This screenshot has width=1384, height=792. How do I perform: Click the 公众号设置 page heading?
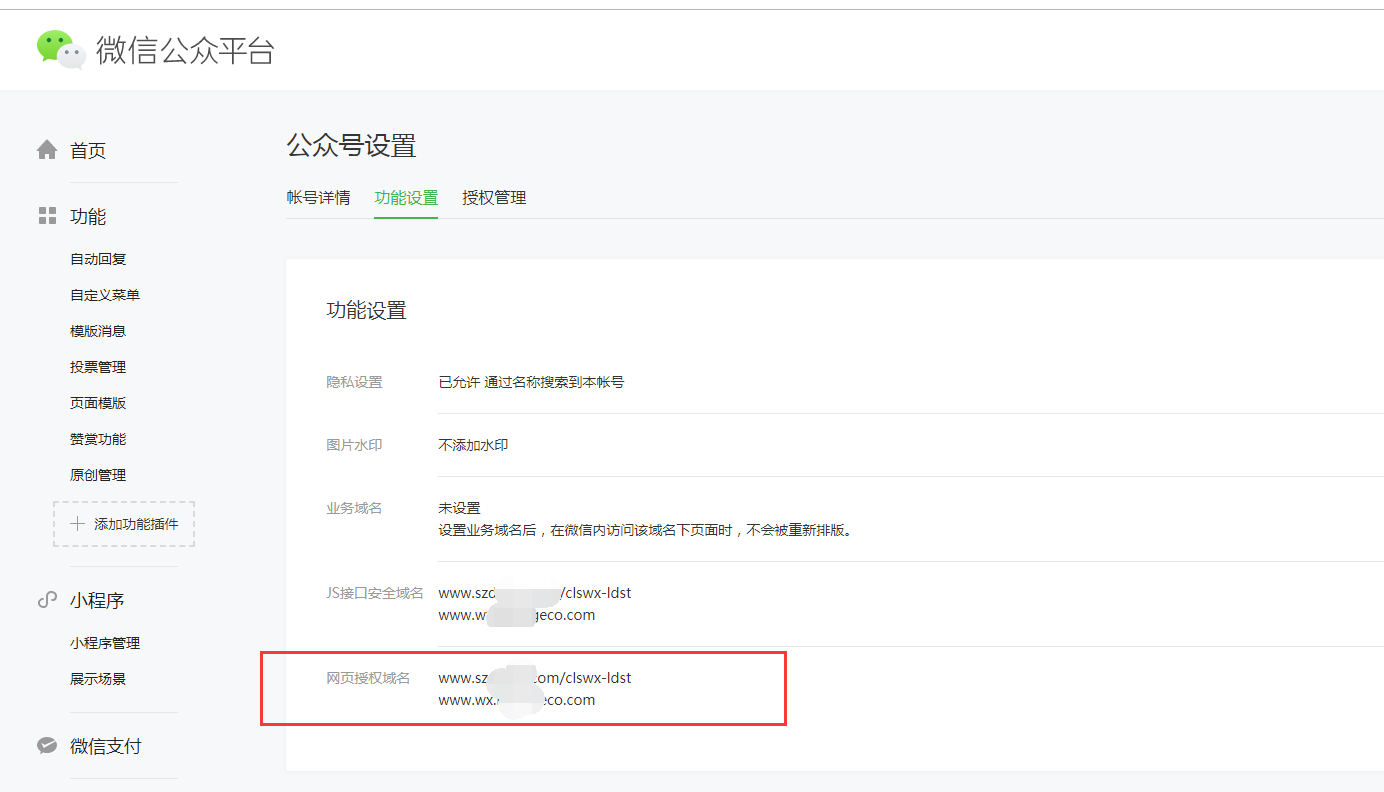pyautogui.click(x=351, y=146)
